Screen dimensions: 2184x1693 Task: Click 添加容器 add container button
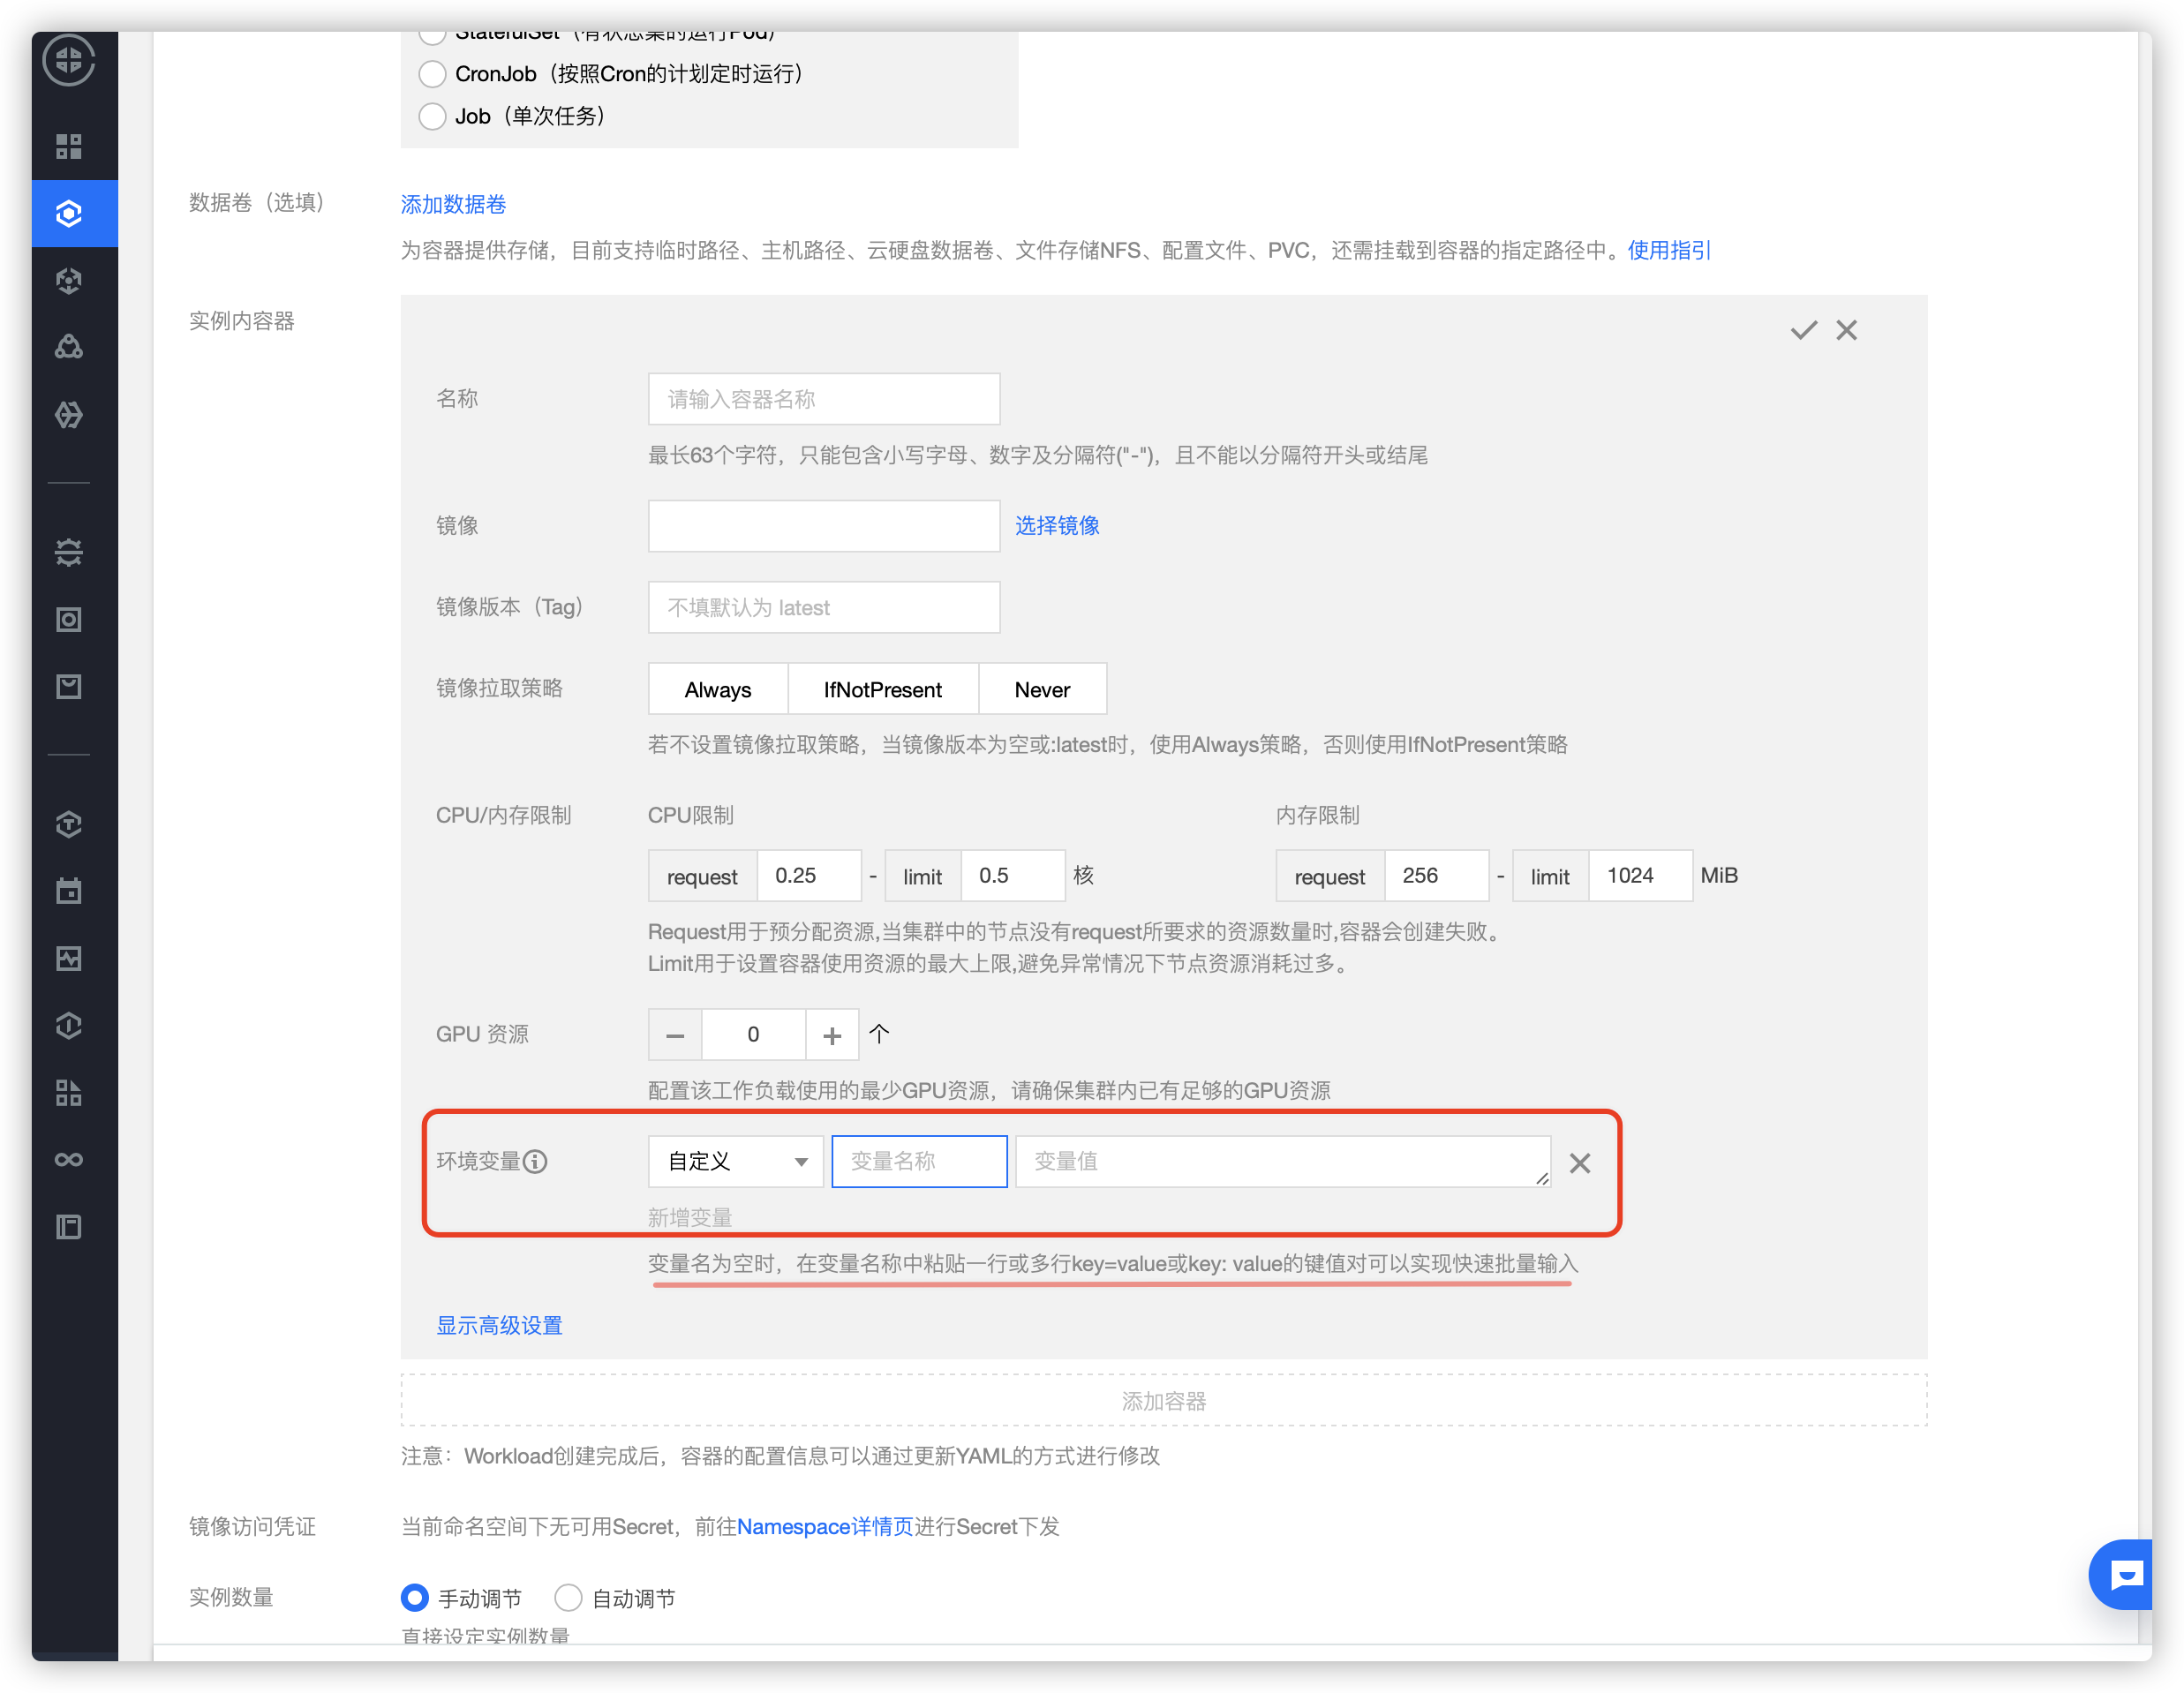(x=1164, y=1400)
